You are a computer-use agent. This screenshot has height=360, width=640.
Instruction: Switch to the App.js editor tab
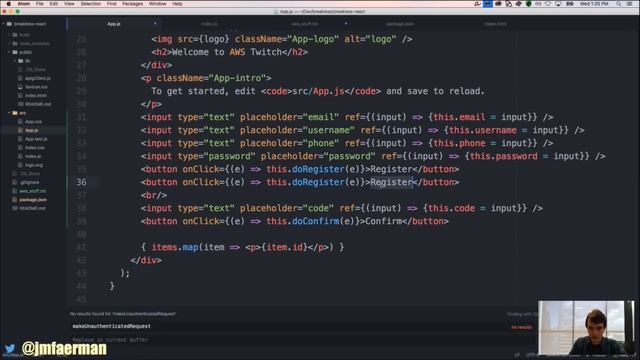(114, 24)
